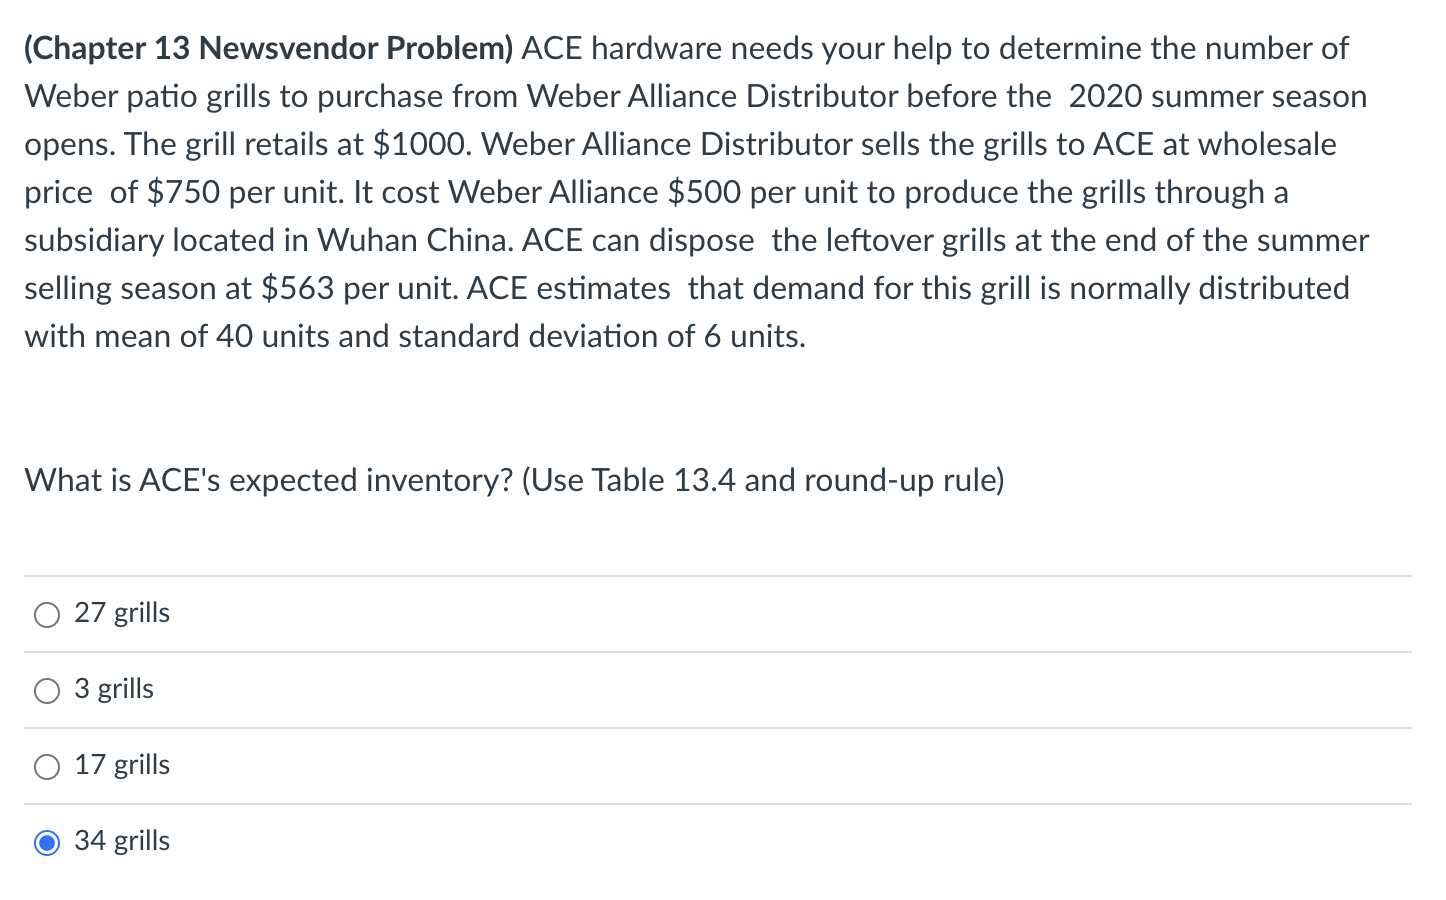Click the 27 grills answer label
Screen dimensions: 1446x900
click(x=122, y=613)
